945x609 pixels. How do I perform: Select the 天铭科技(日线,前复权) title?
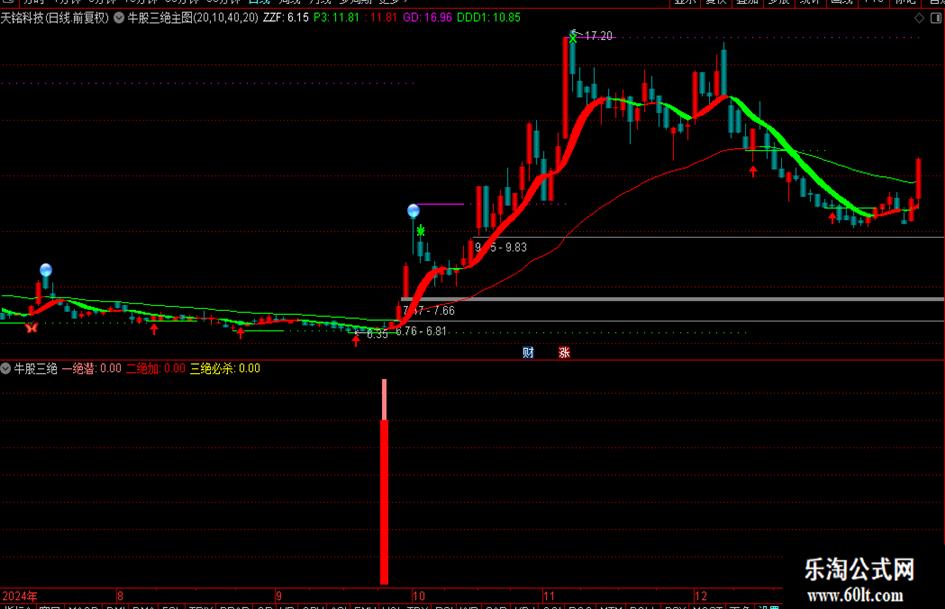point(55,18)
